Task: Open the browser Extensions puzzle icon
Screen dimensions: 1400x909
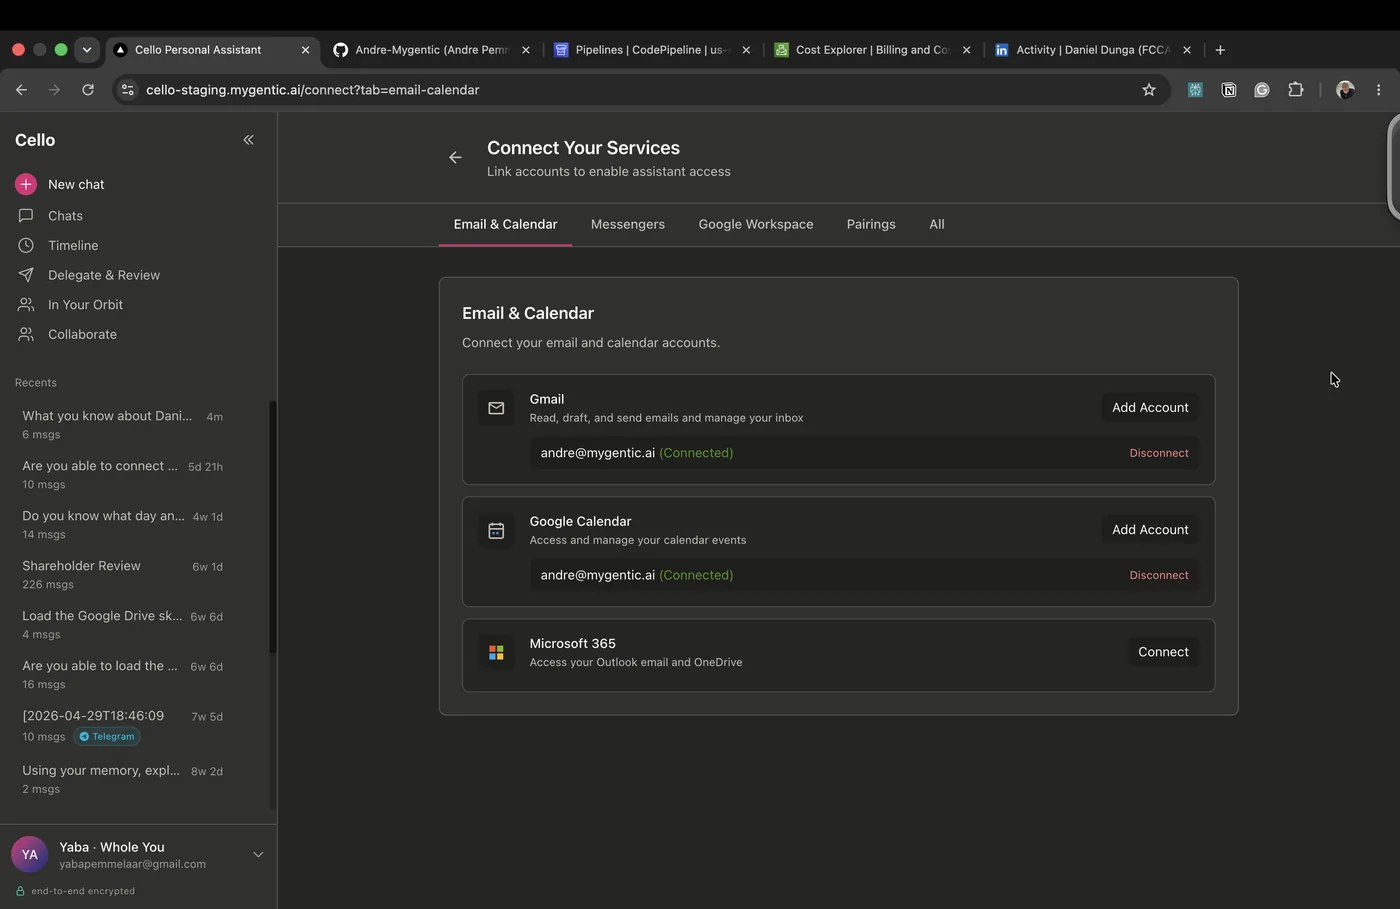Action: (x=1296, y=90)
